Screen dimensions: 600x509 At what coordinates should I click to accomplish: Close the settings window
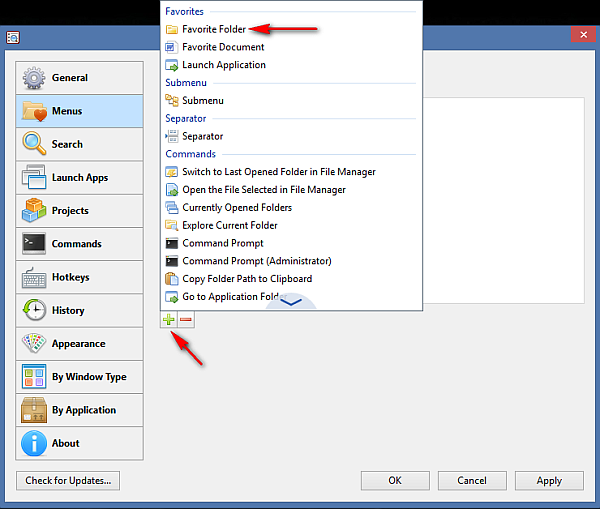tap(583, 35)
